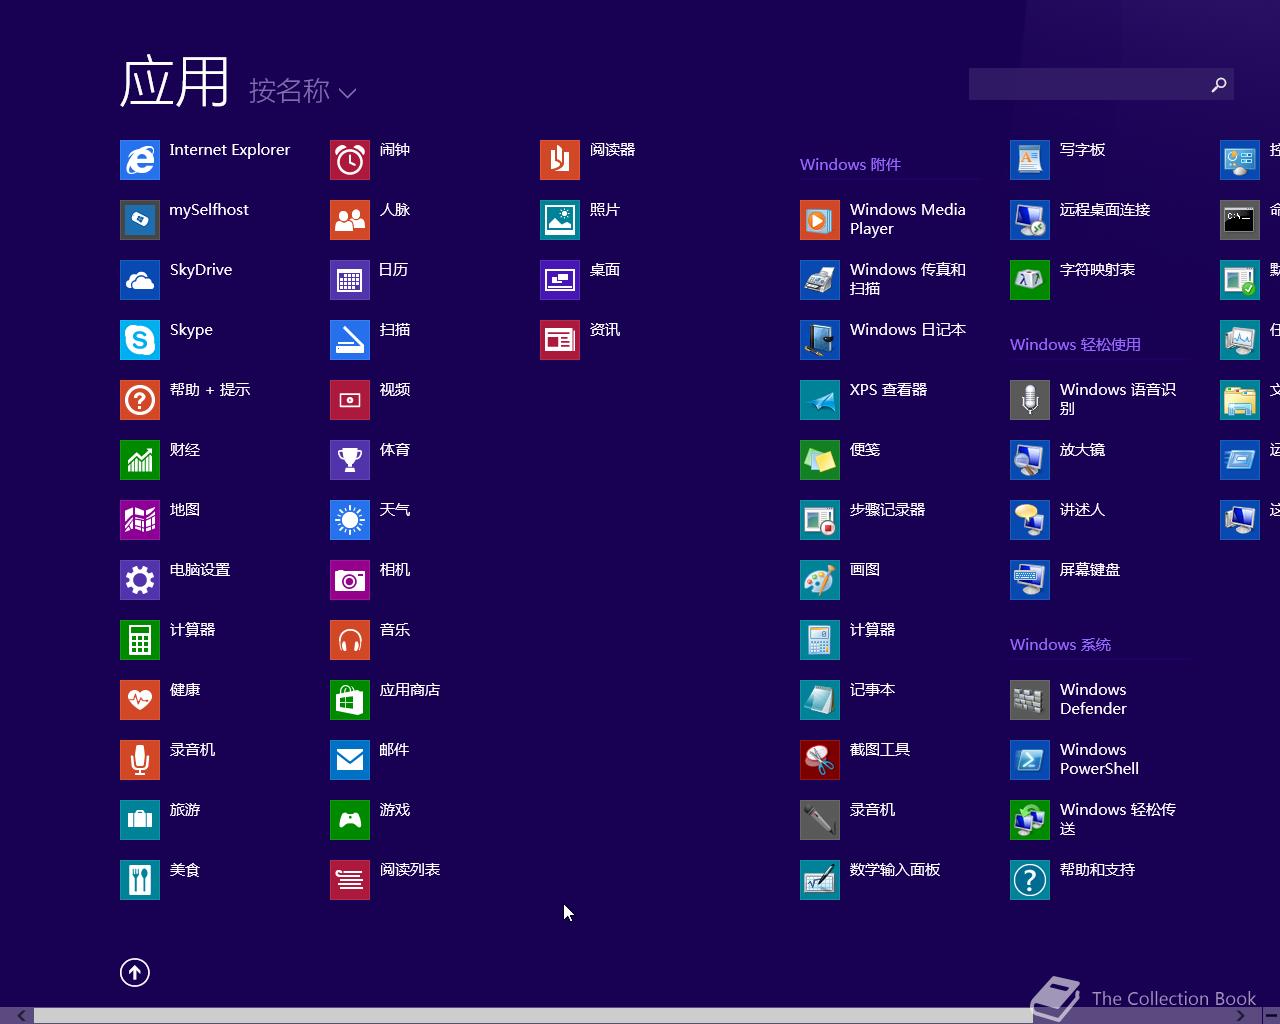Image resolution: width=1280 pixels, height=1024 pixels.
Task: Open the green 计算器 modern app
Action: 140,640
